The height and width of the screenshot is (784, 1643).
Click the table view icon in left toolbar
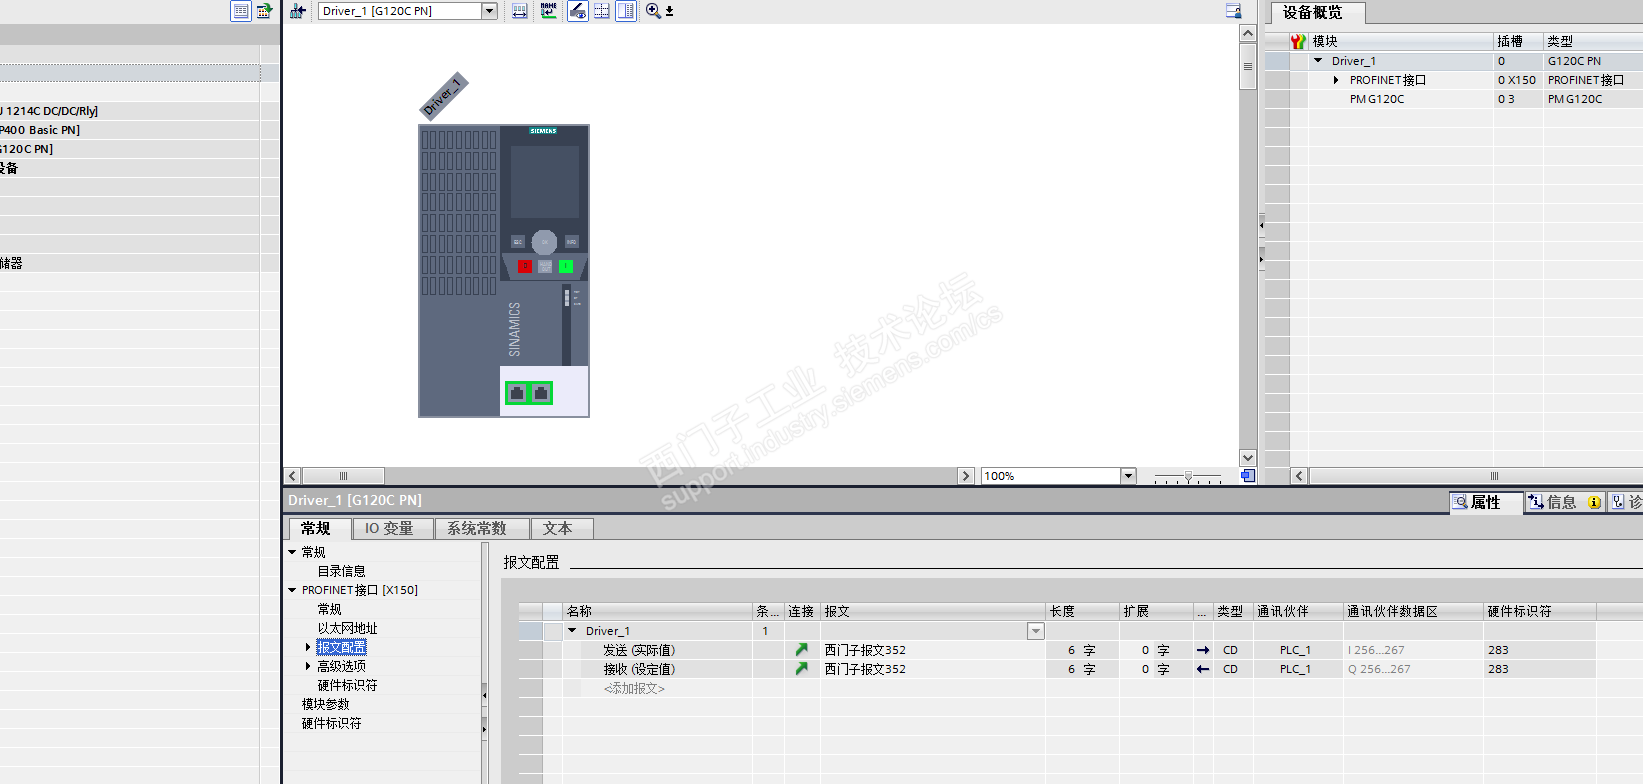point(241,11)
